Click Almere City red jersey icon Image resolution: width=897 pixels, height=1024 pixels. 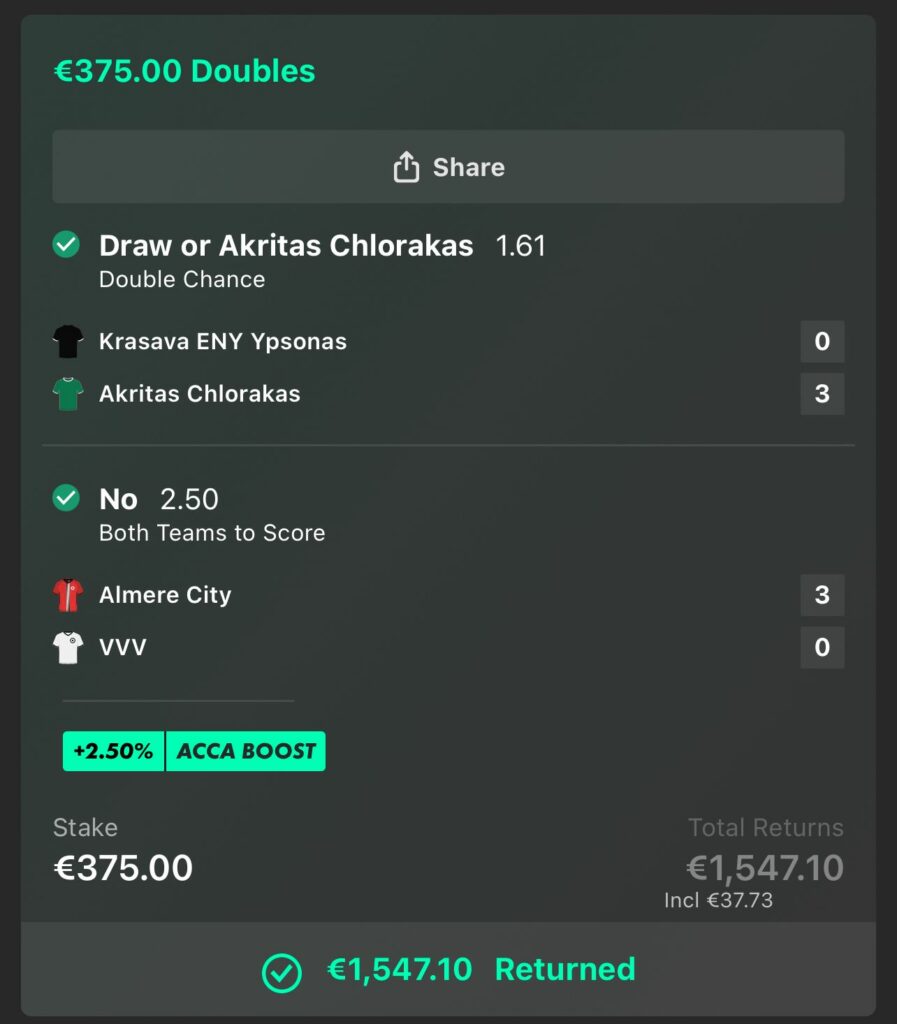(x=68, y=595)
